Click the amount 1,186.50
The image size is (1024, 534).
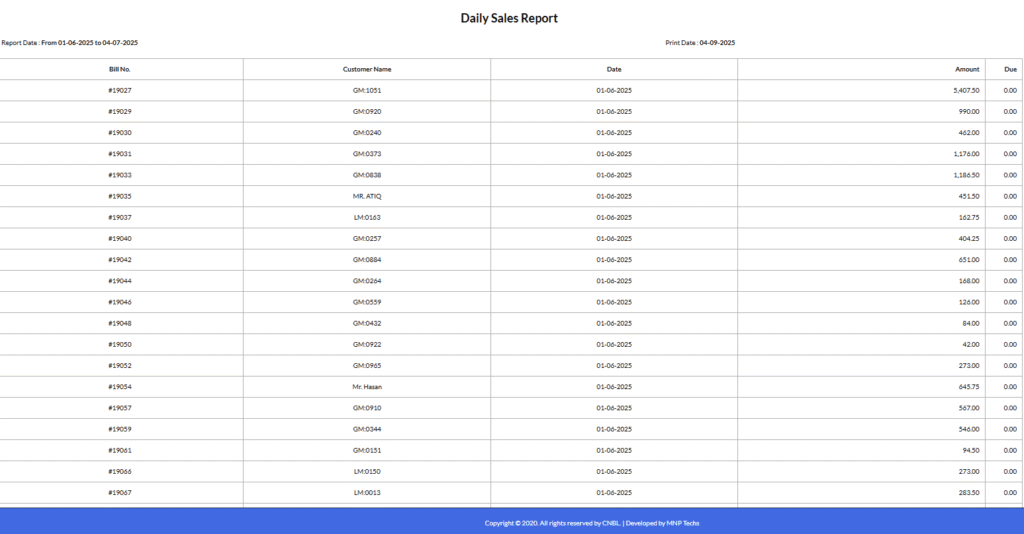coord(967,175)
